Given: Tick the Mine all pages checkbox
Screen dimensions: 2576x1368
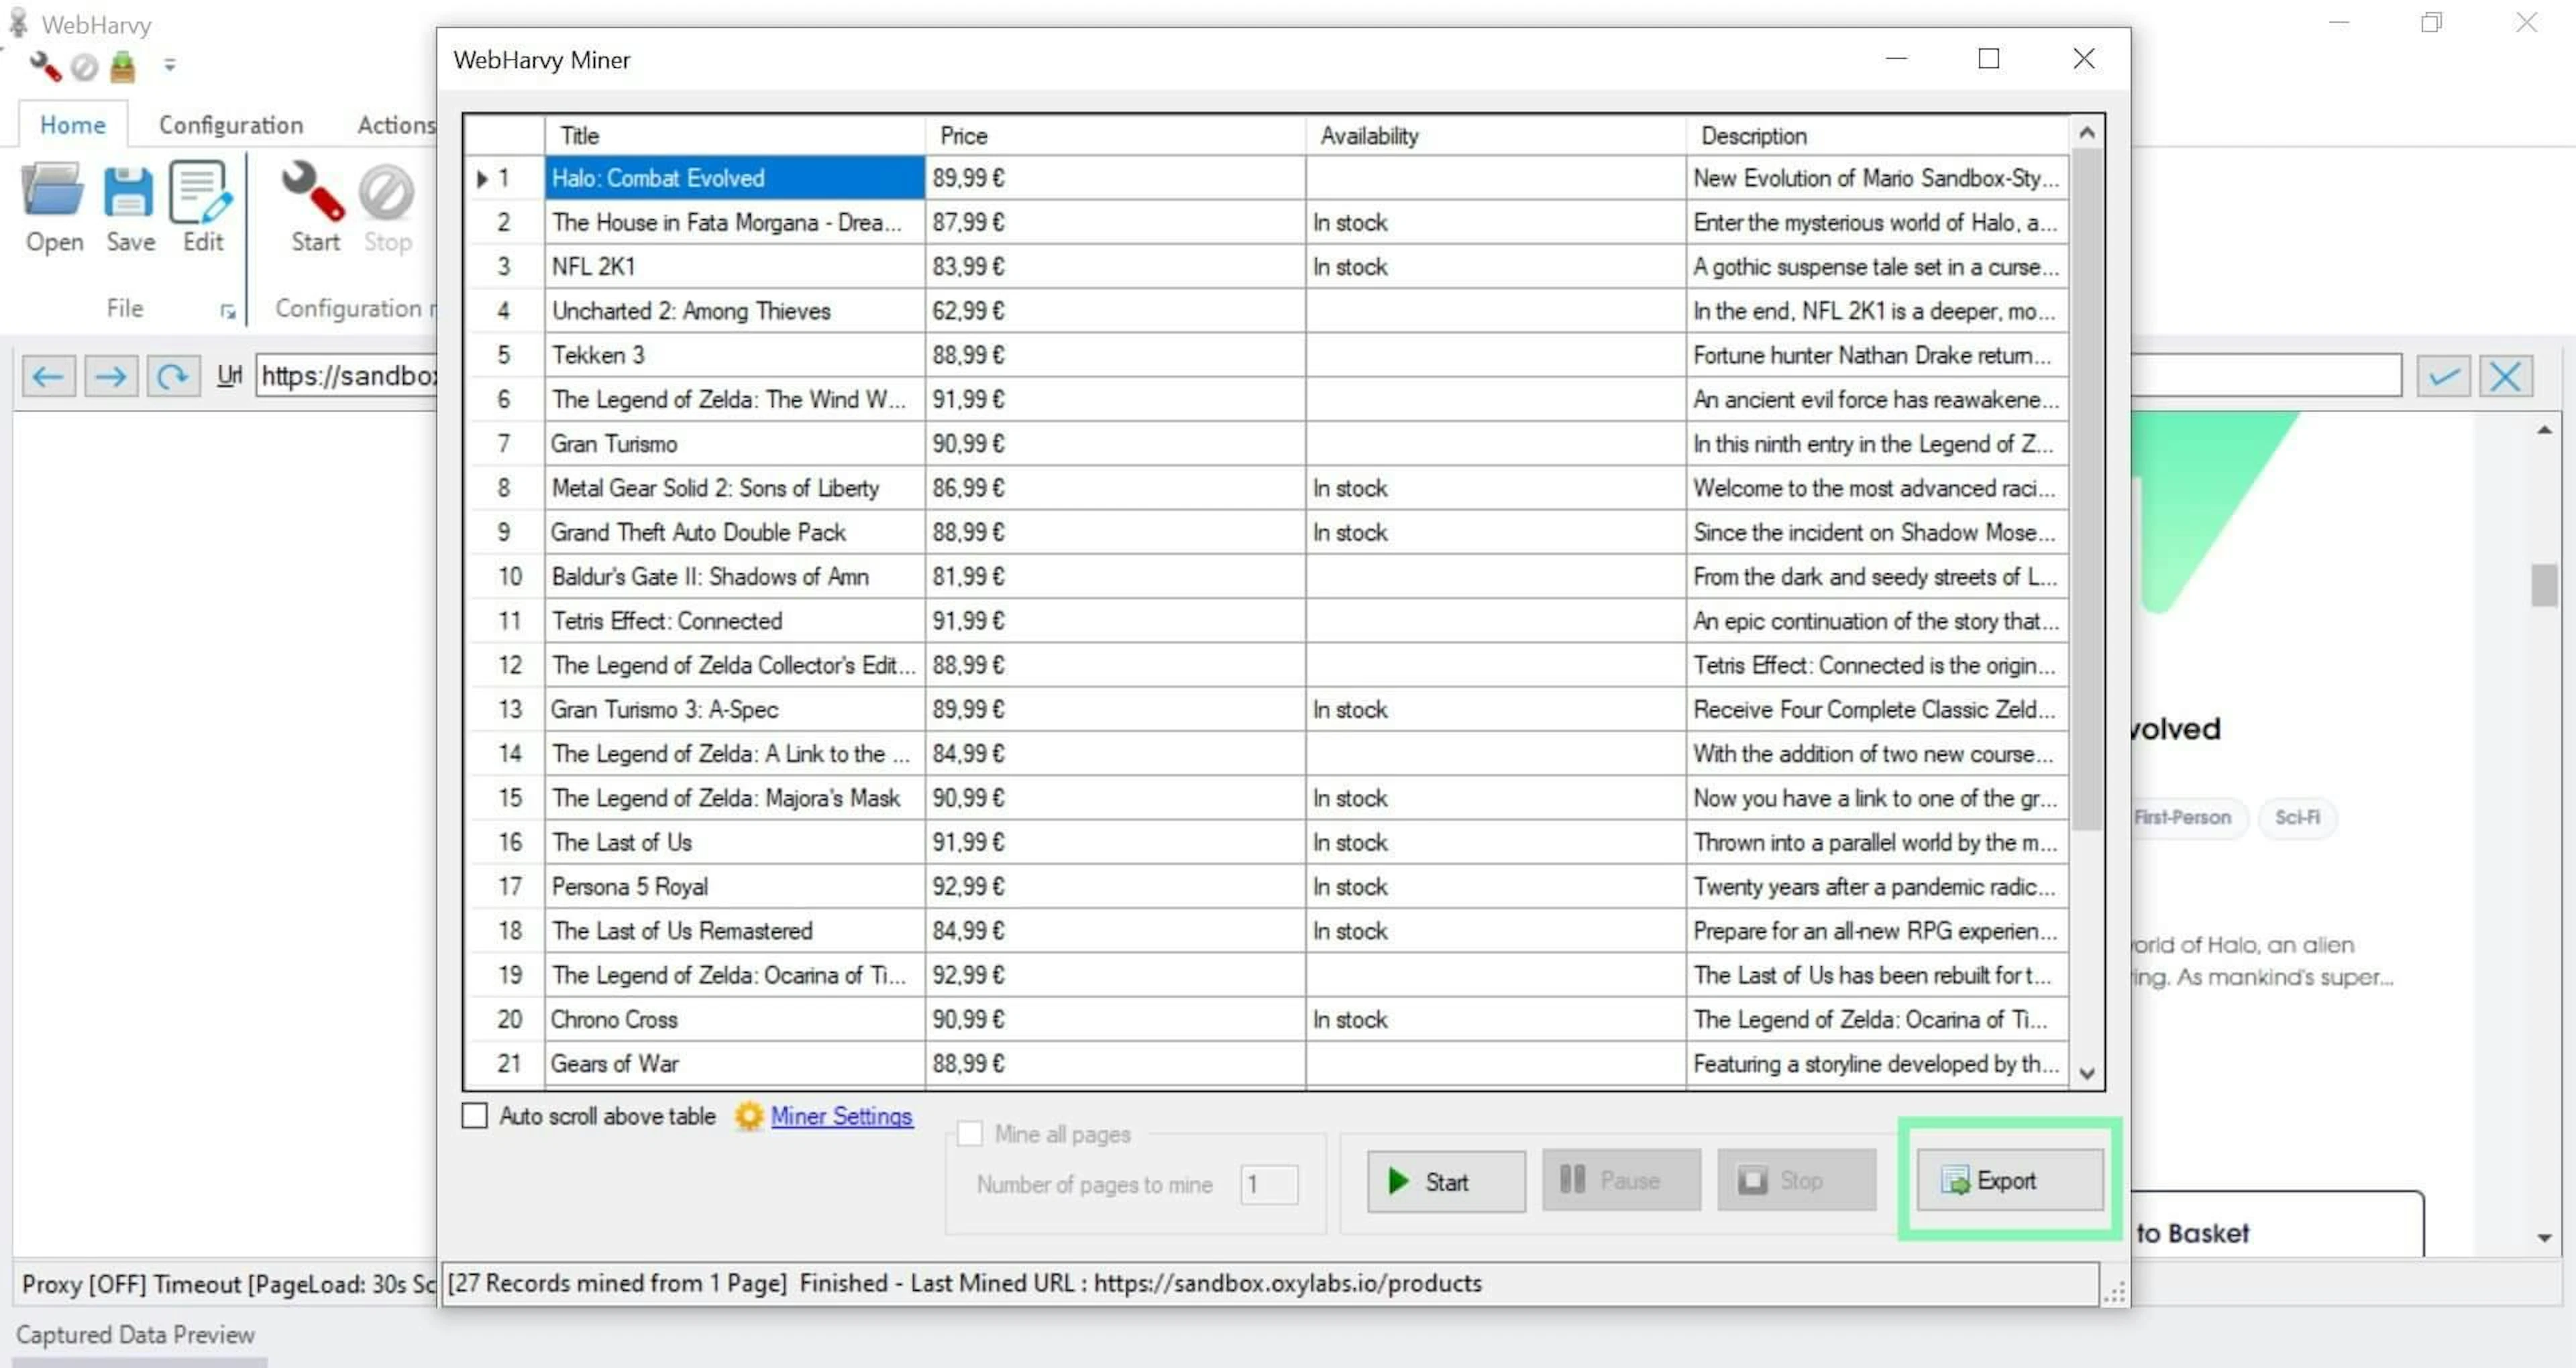Looking at the screenshot, I should [x=969, y=1133].
